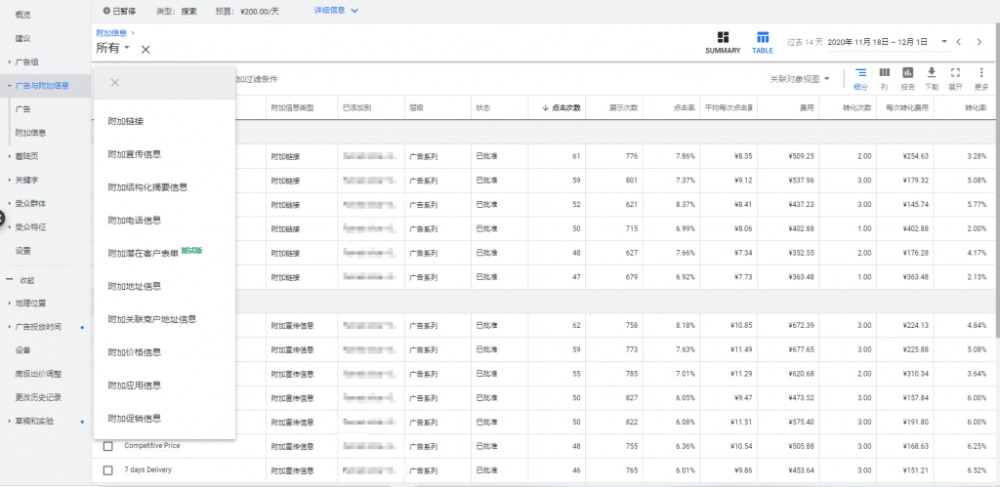Open the 细分 segment icon
1000x487 pixels.
click(860, 73)
